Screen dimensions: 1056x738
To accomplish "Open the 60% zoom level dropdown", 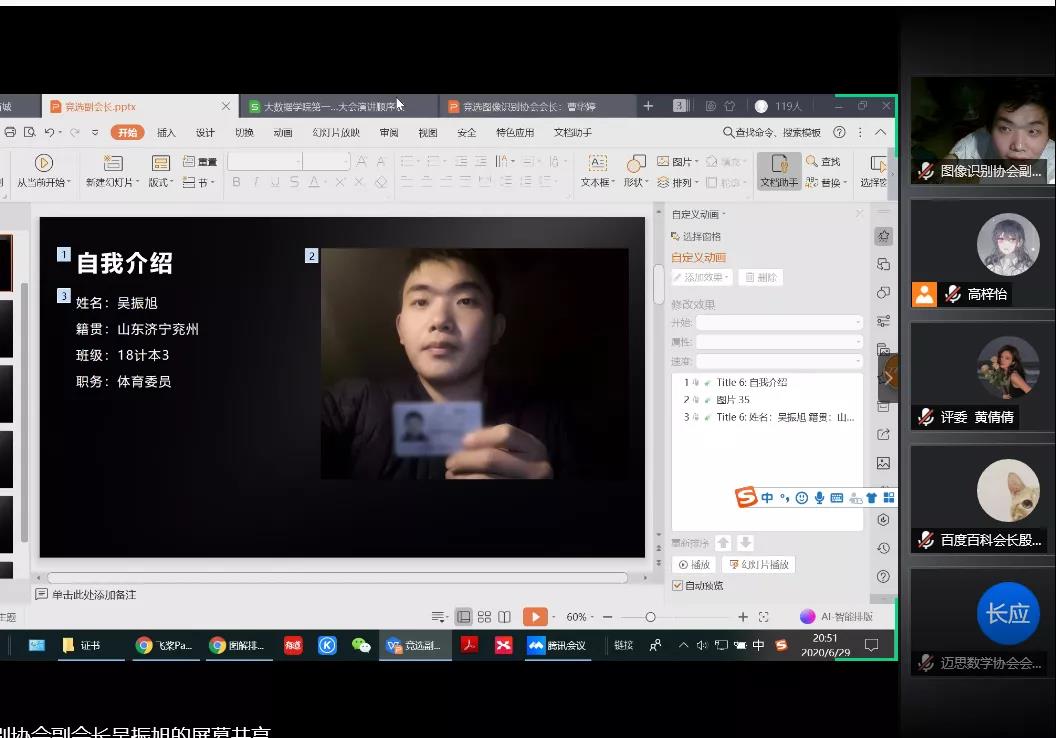I will [579, 617].
